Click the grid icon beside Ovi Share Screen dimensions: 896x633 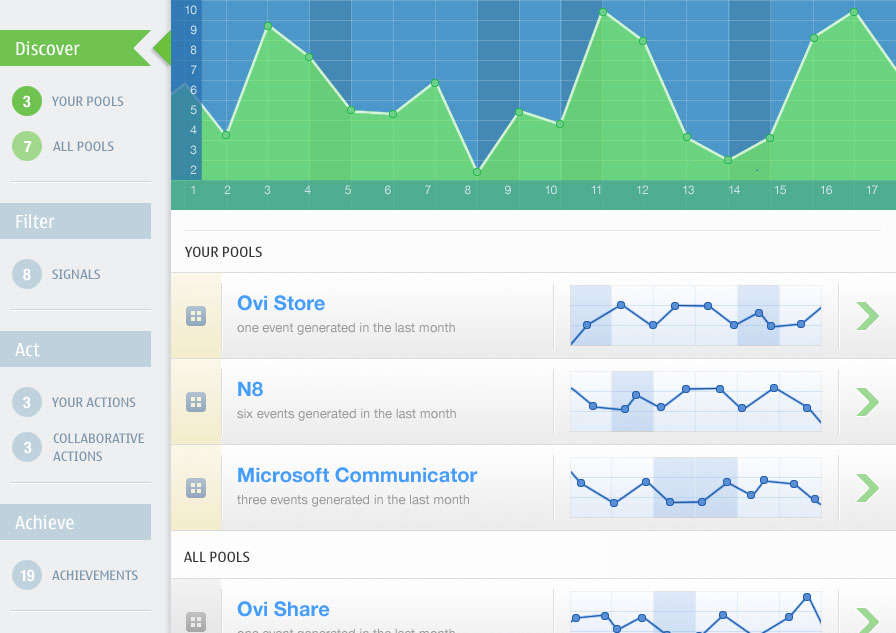(x=196, y=621)
